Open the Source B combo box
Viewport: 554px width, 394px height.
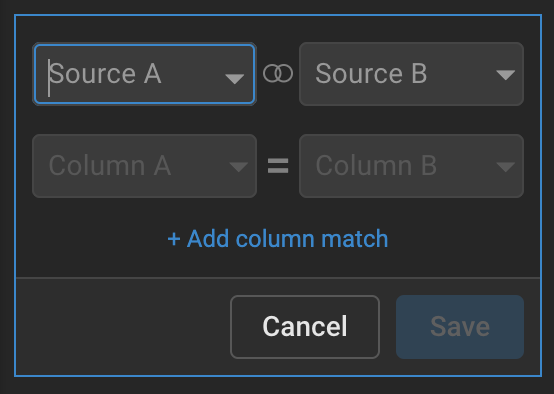[411, 74]
